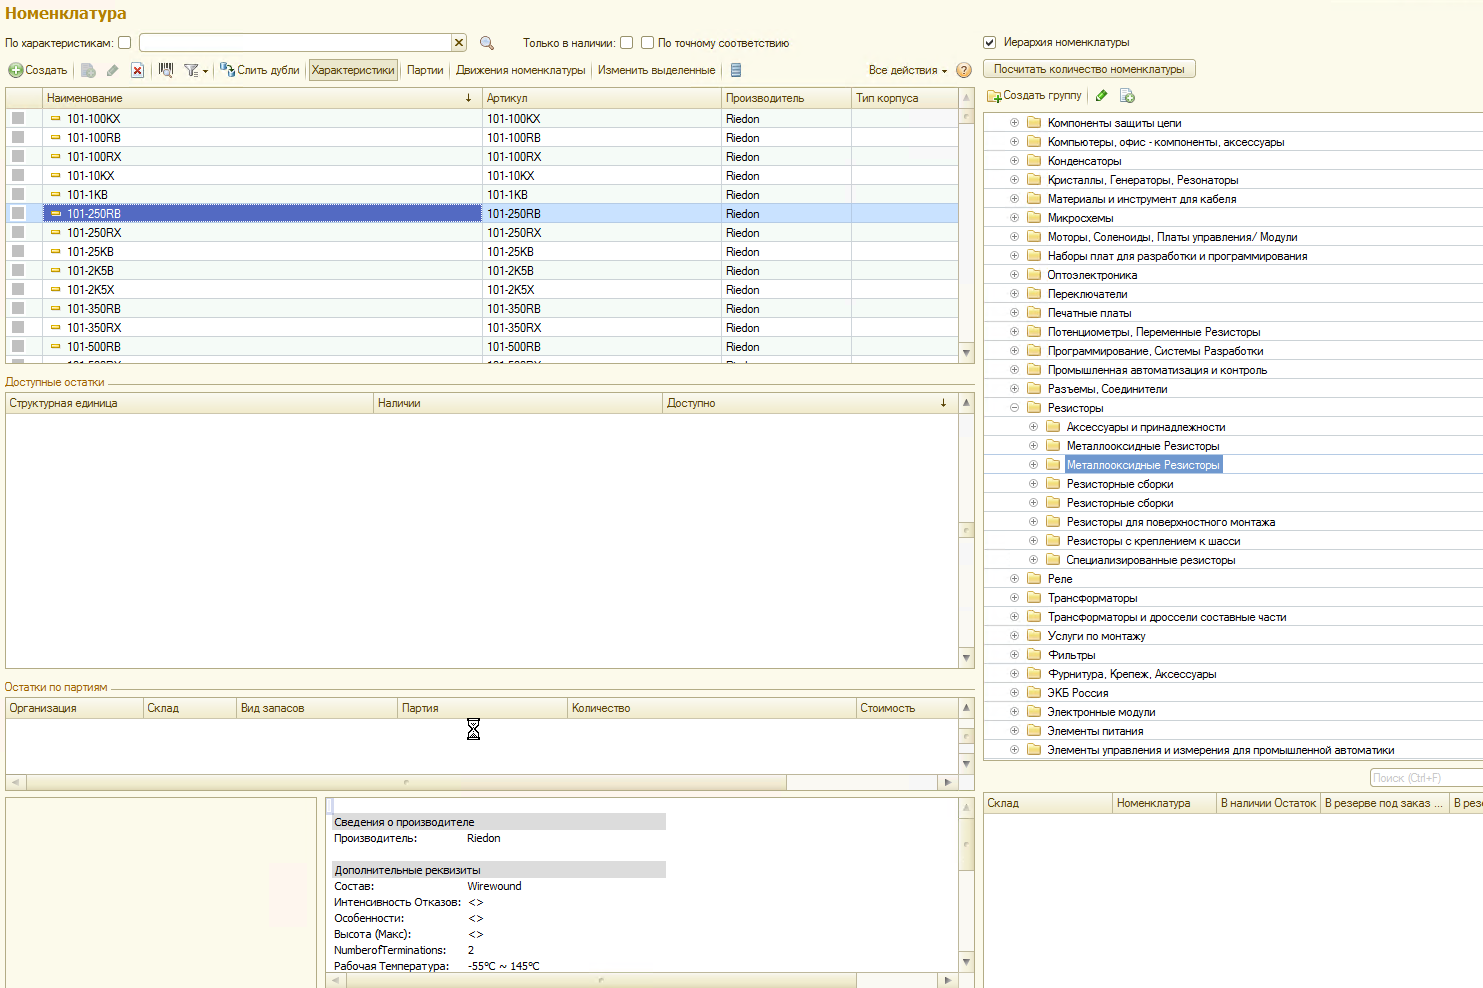Open the help question mark icon
The image size is (1483, 988).
[964, 70]
